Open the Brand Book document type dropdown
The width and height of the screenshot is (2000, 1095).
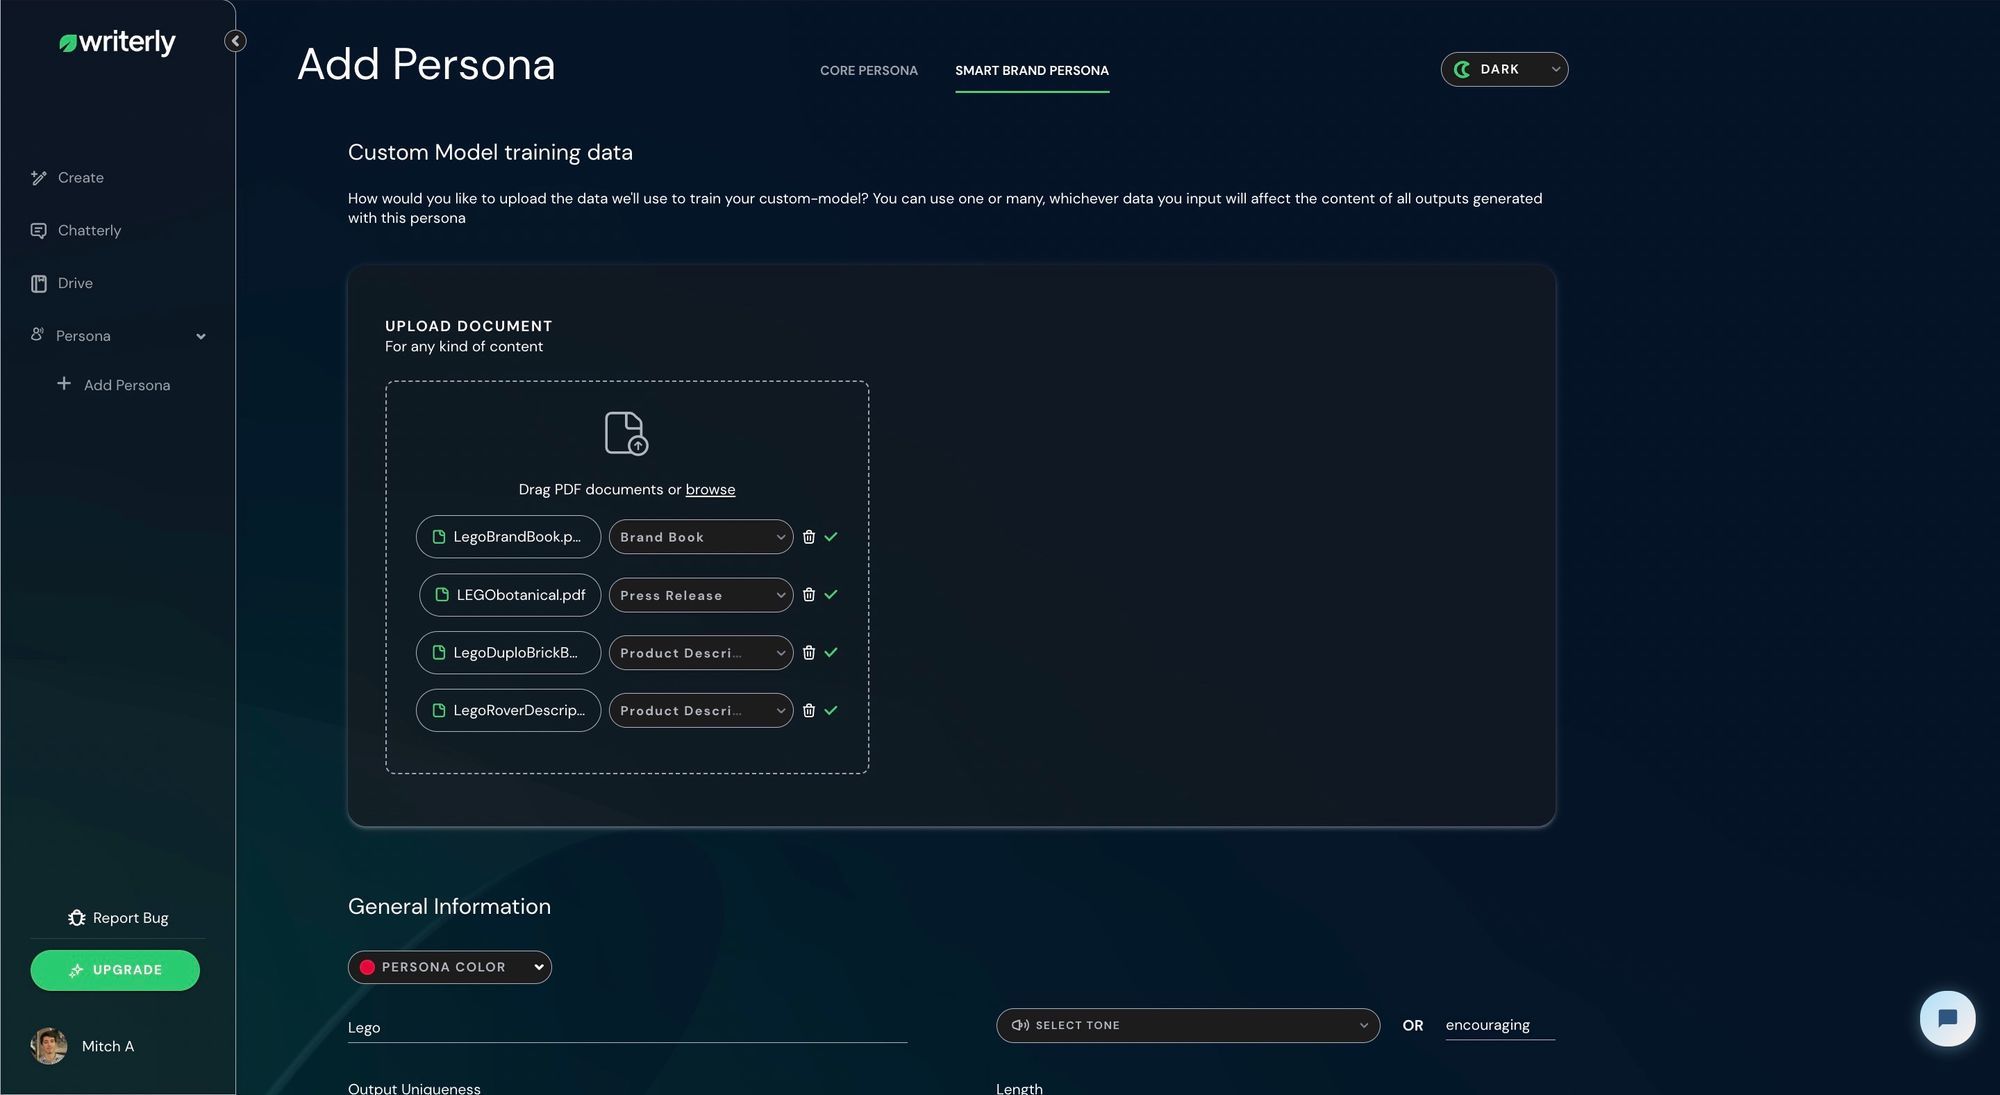[700, 537]
